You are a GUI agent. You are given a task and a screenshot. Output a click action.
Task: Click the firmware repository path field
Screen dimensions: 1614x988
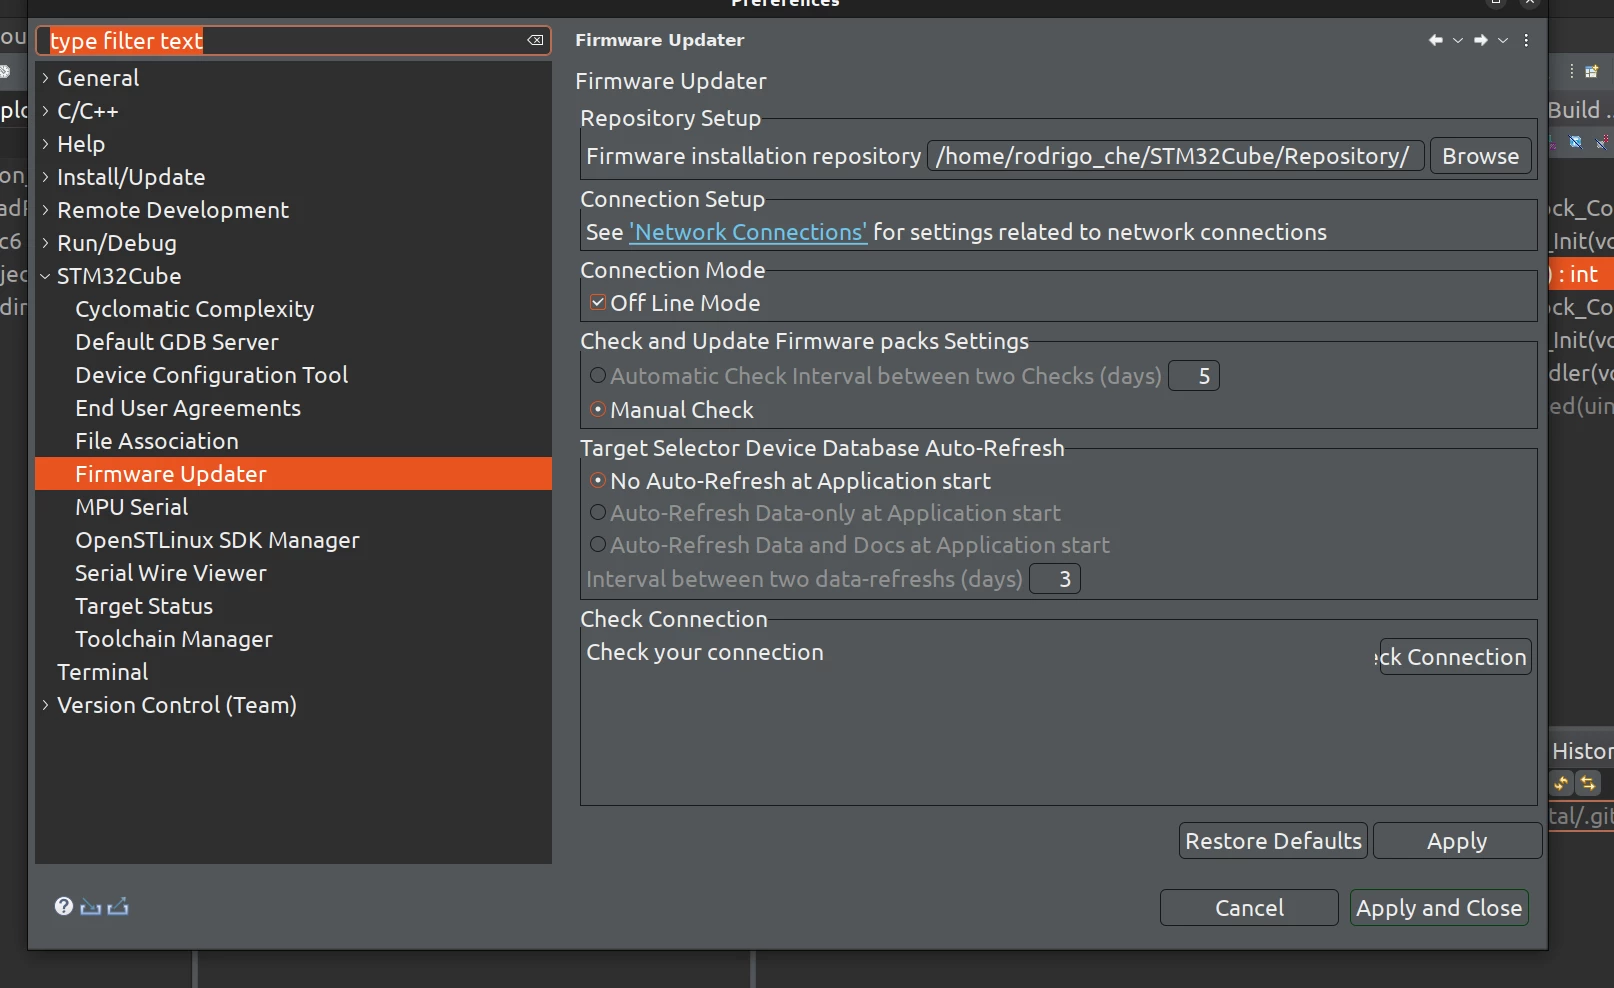click(1176, 156)
